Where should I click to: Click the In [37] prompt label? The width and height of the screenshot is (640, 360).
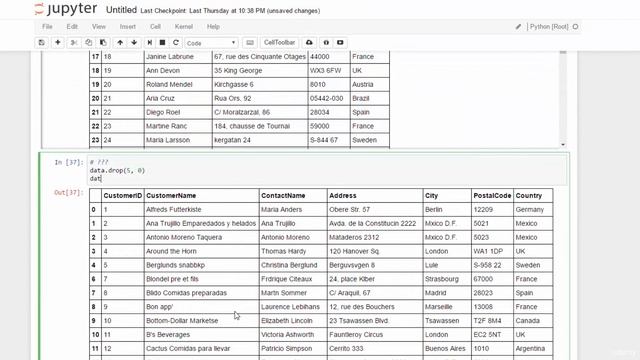click(x=69, y=162)
